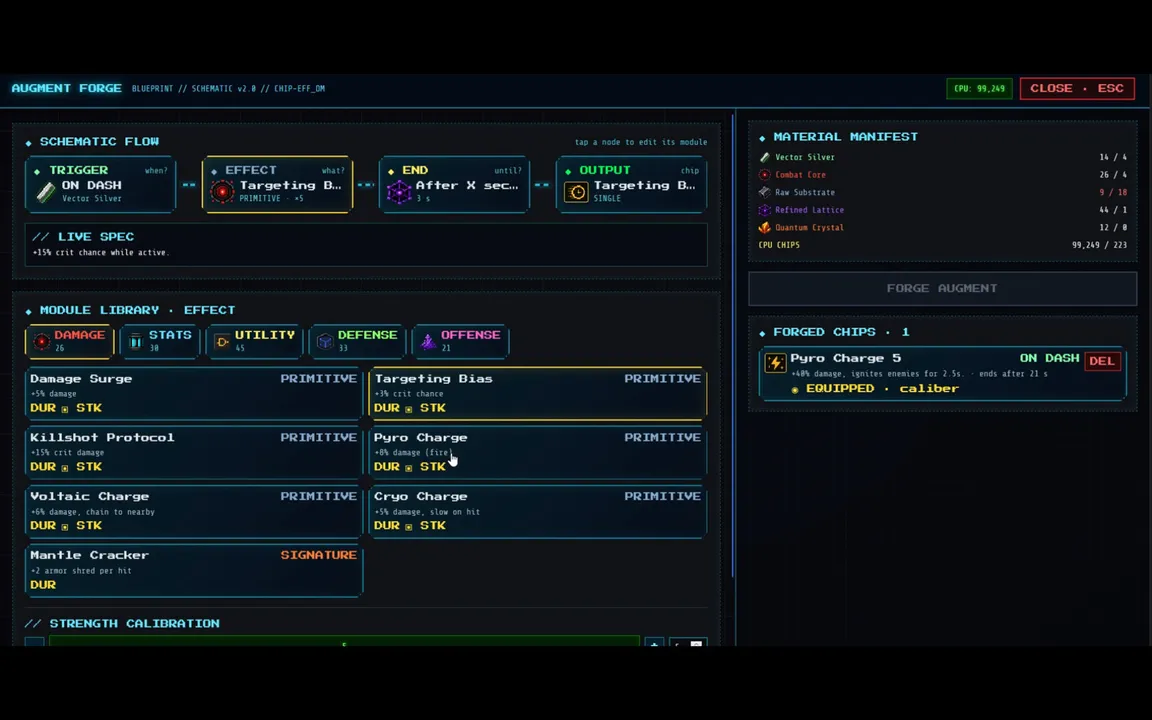The image size is (1152, 720).
Task: Switch to the Damage module tab
Action: click(x=70, y=341)
